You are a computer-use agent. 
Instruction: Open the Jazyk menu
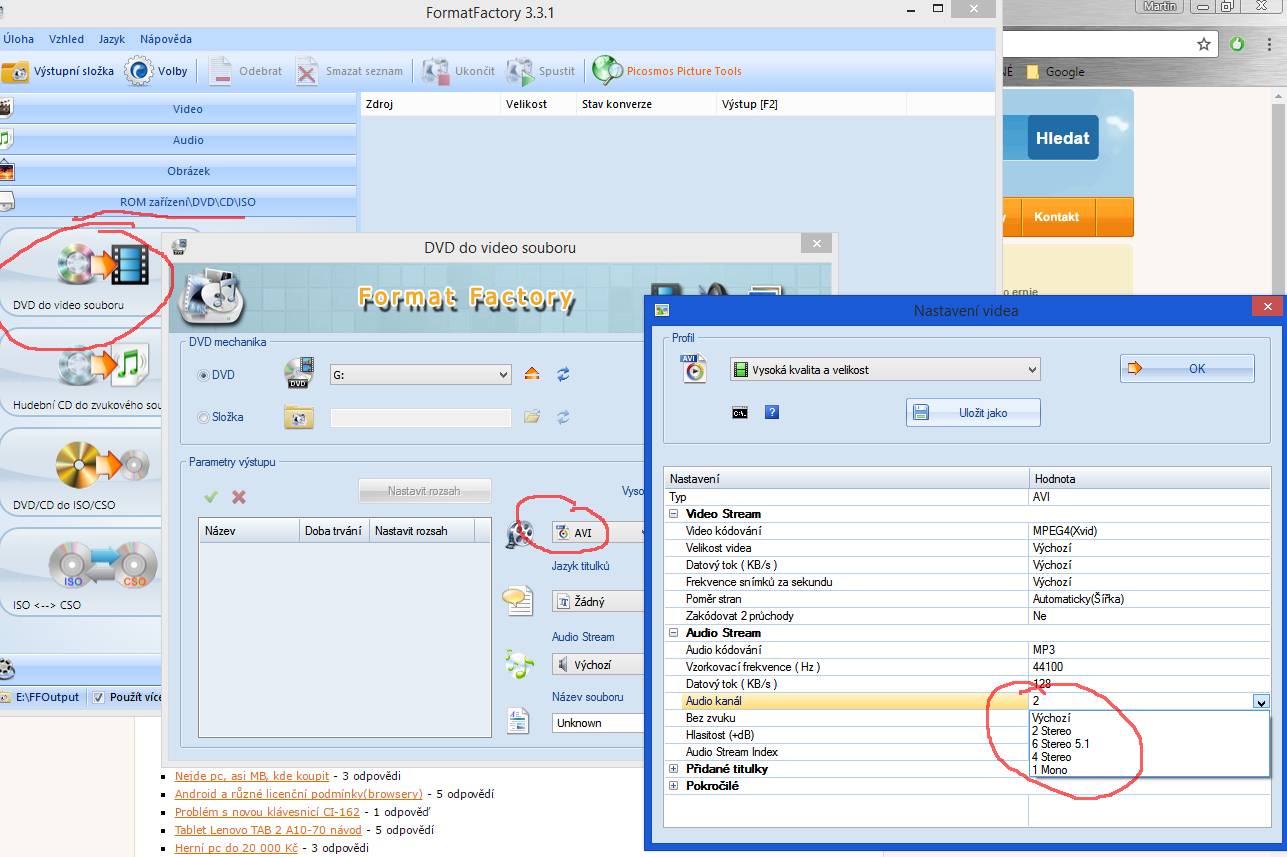coord(112,39)
